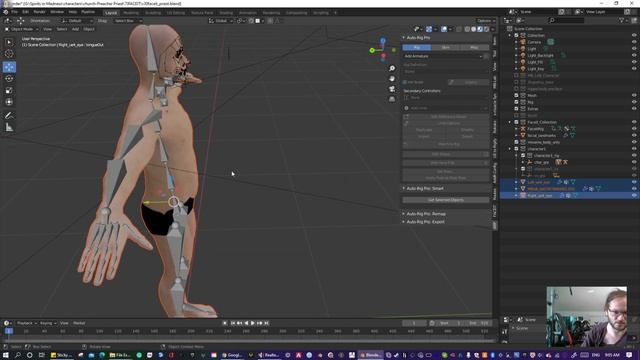Click the FaceitRig armature icon in outliner
Screen dimensions: 640x360
(523, 129)
